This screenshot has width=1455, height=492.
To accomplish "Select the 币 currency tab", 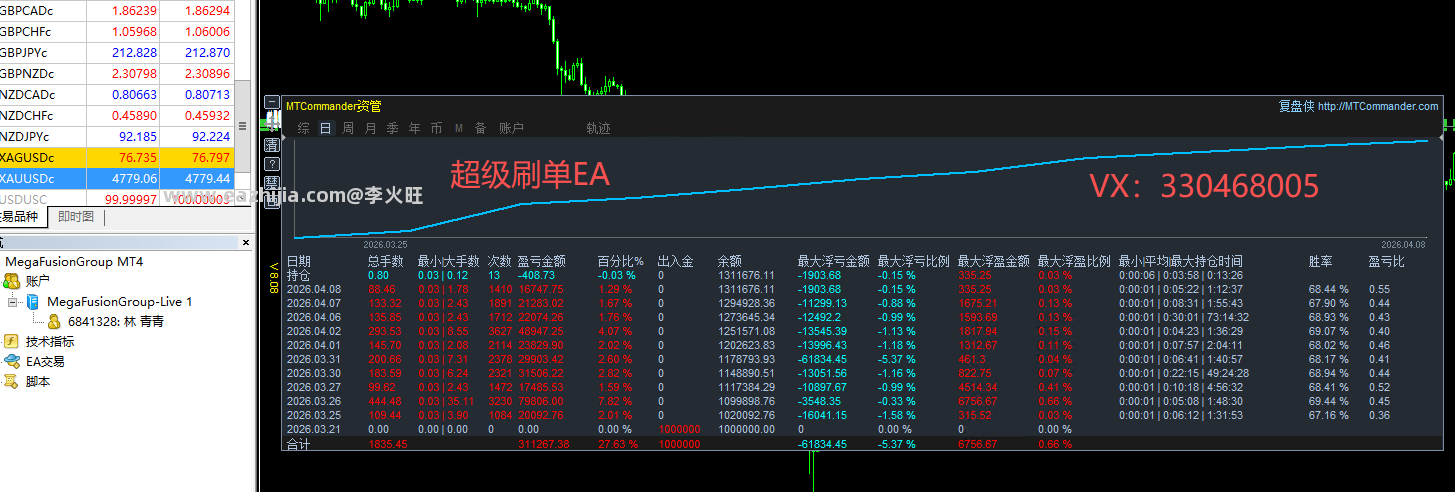I will point(436,128).
